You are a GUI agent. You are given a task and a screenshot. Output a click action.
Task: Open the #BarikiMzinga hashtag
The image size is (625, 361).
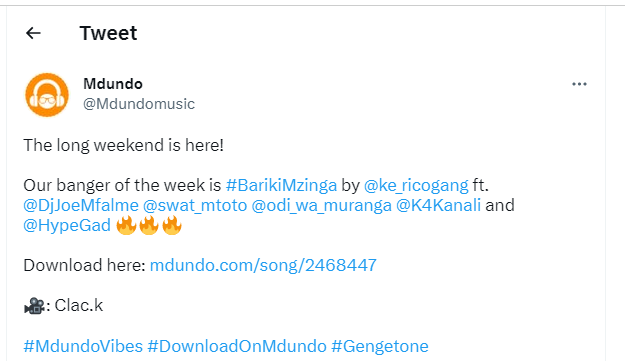coord(281,185)
